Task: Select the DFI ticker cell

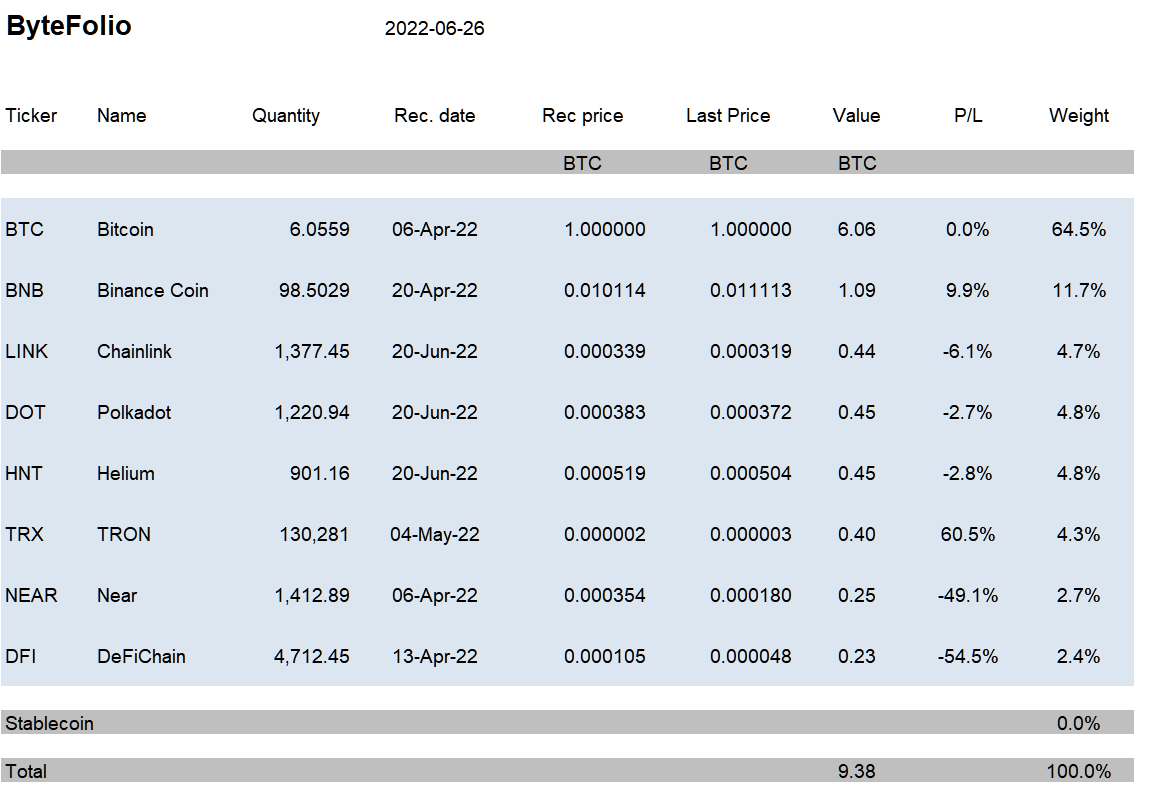Action: click(21, 658)
